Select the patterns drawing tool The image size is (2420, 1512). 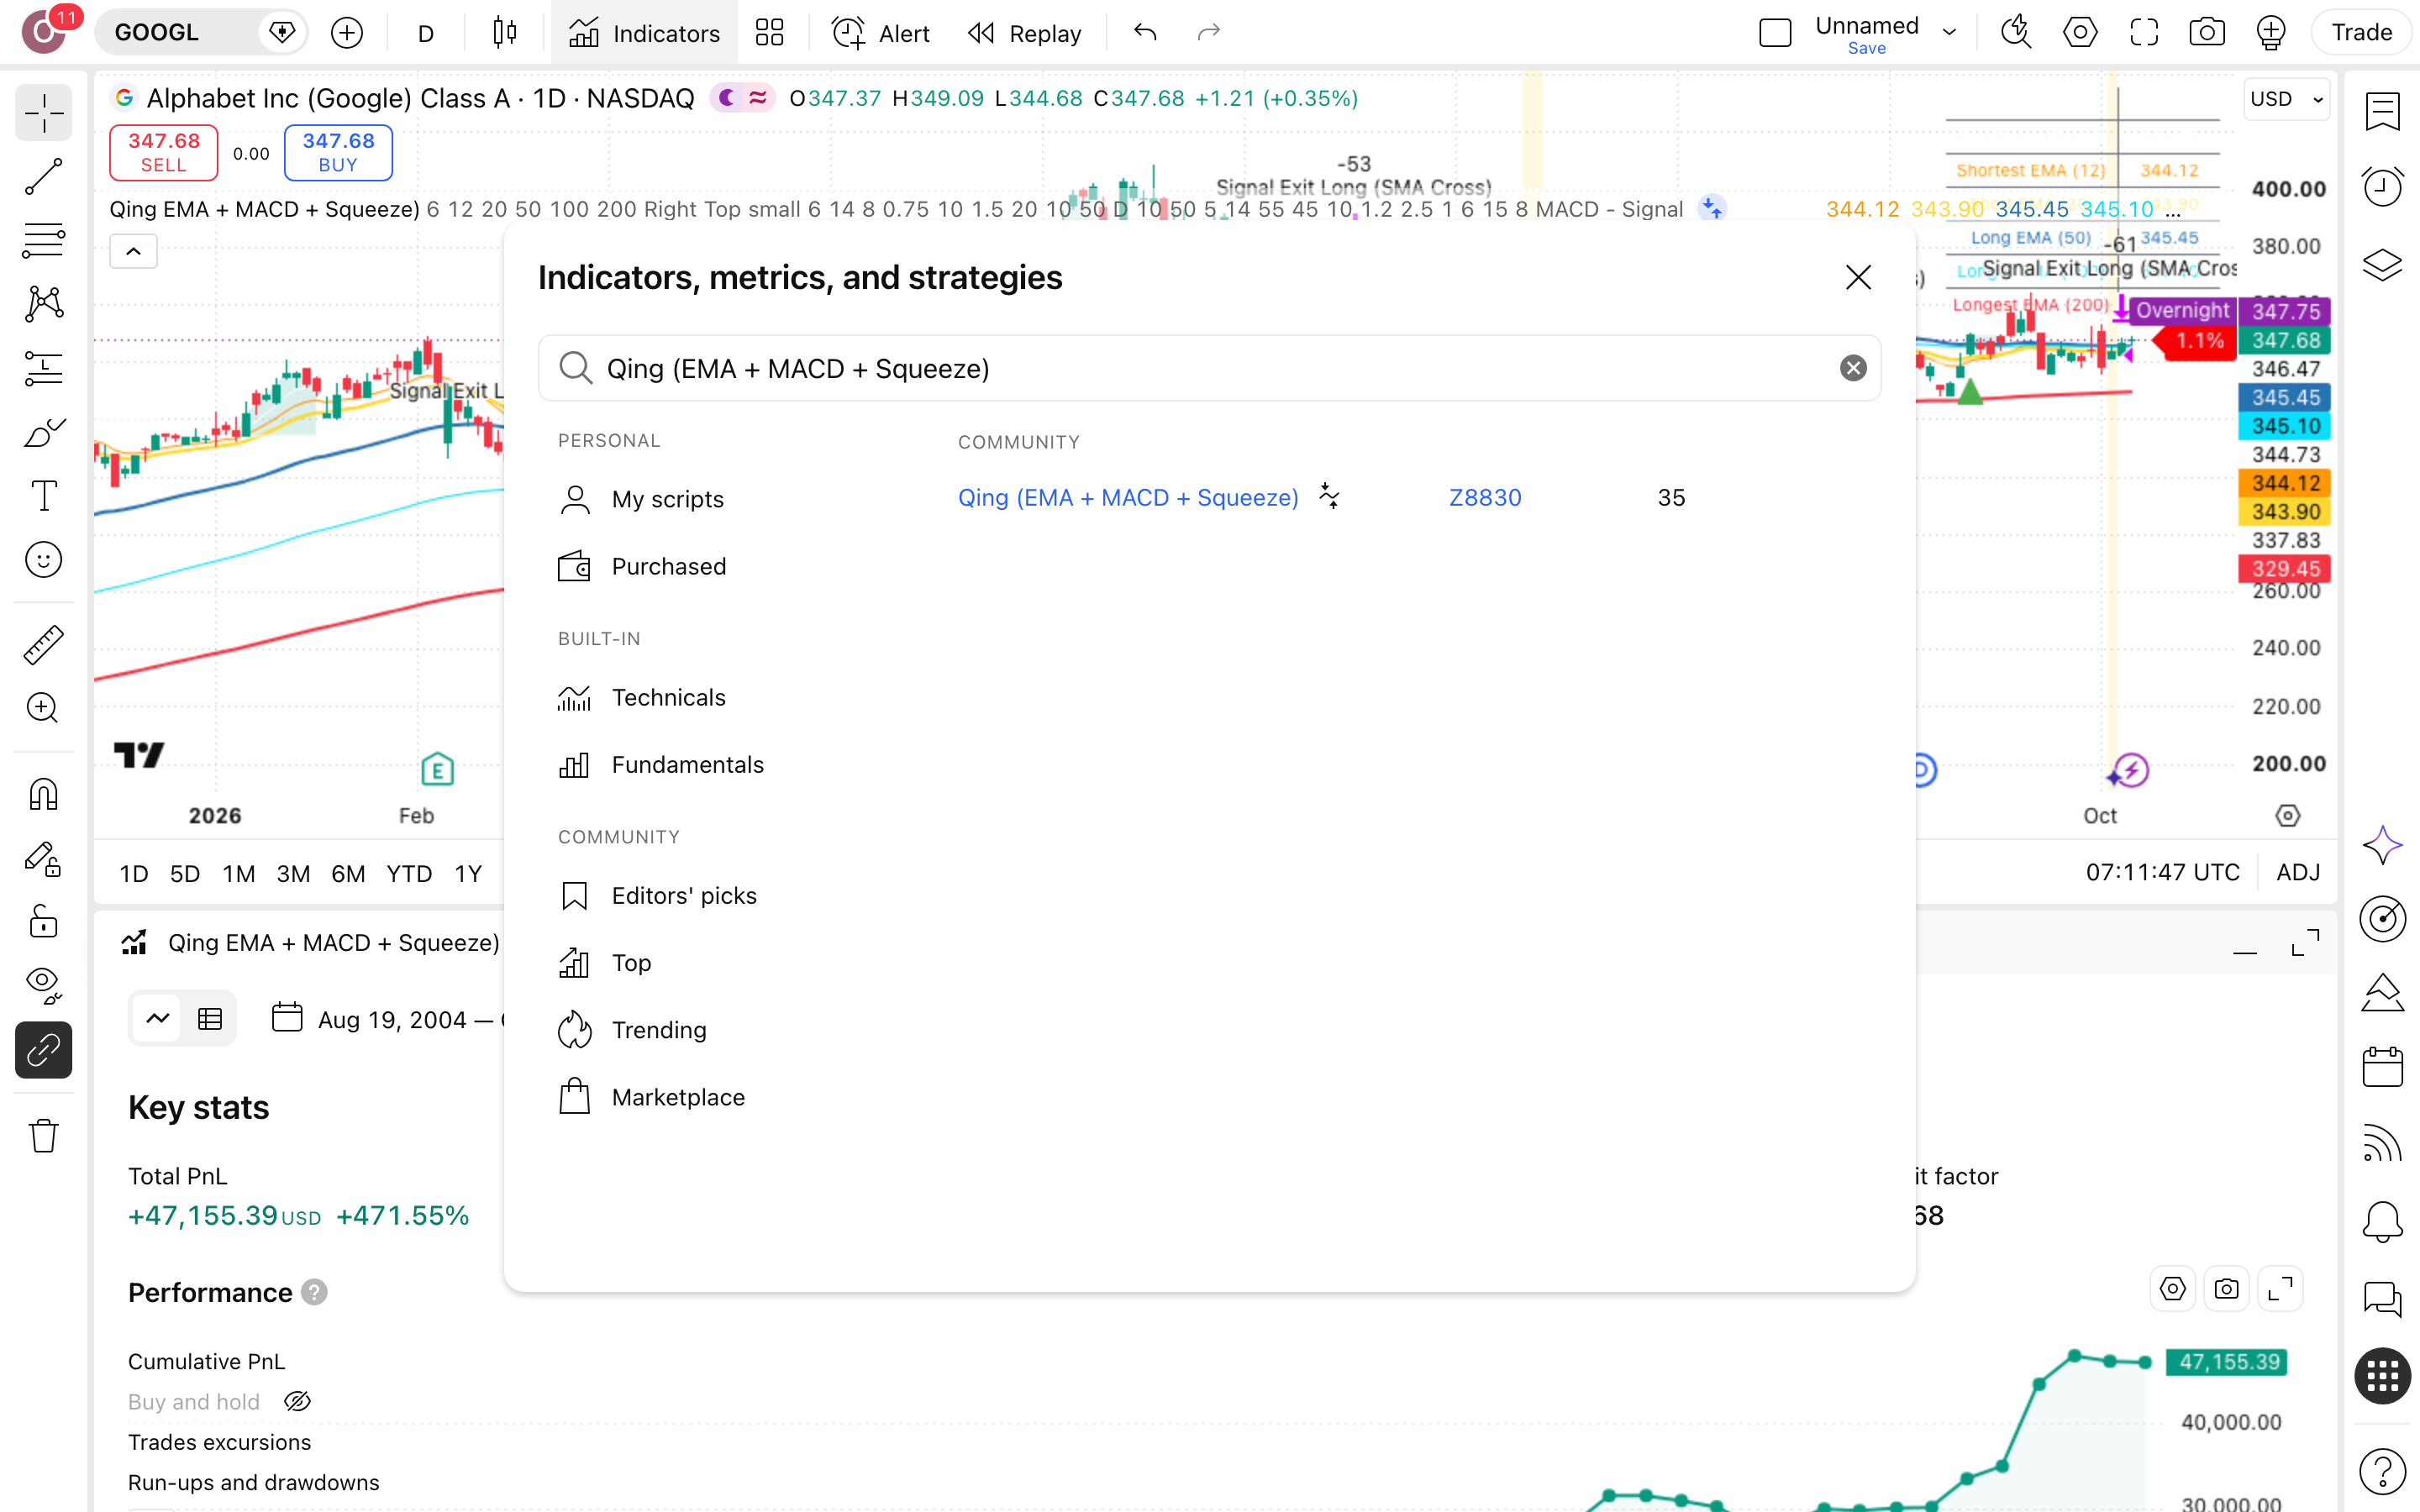43,304
